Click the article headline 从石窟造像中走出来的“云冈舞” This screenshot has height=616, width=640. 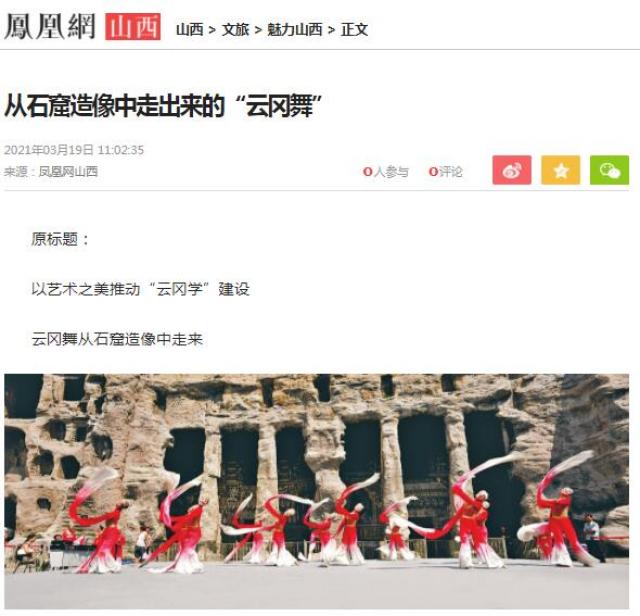pyautogui.click(x=163, y=106)
